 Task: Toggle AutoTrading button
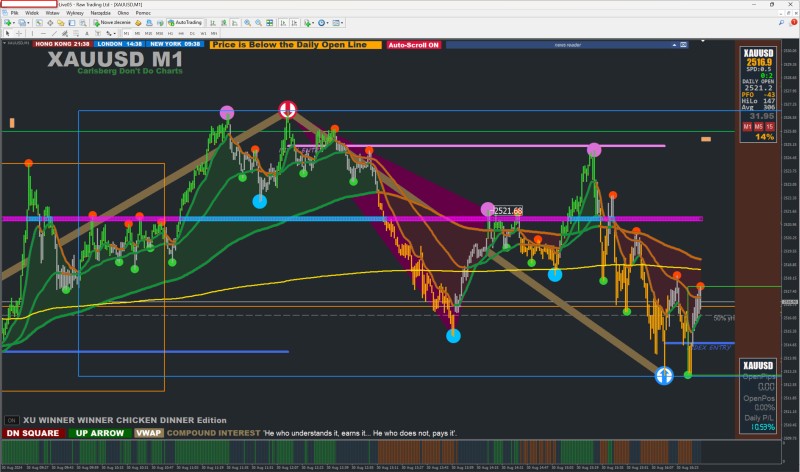tap(185, 22)
